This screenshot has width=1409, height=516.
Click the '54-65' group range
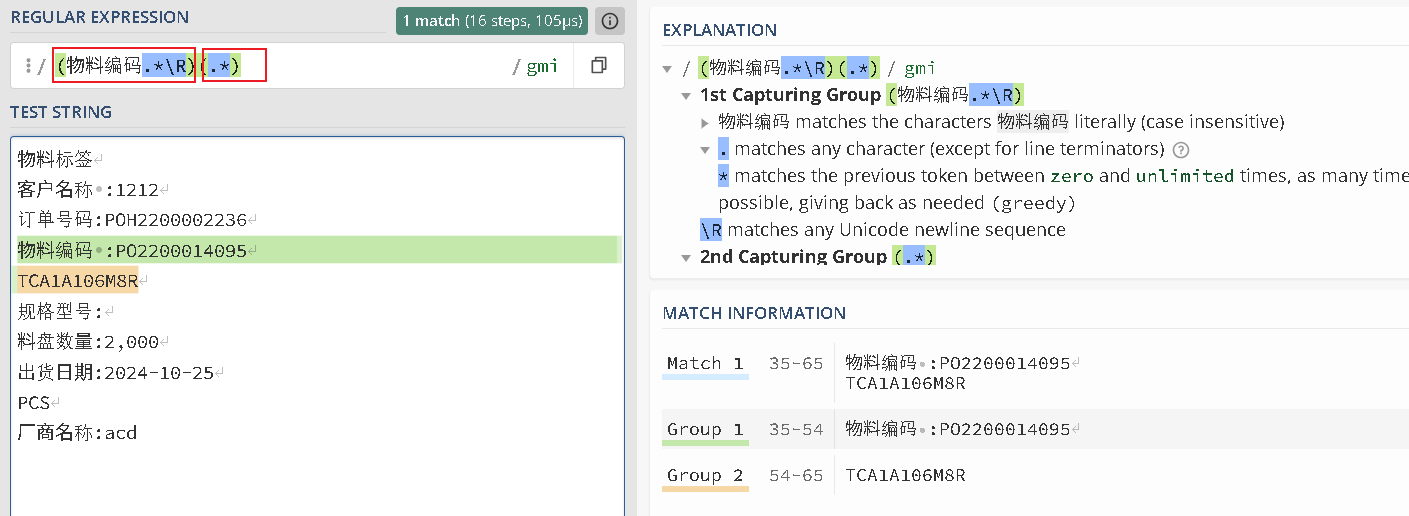click(x=796, y=475)
